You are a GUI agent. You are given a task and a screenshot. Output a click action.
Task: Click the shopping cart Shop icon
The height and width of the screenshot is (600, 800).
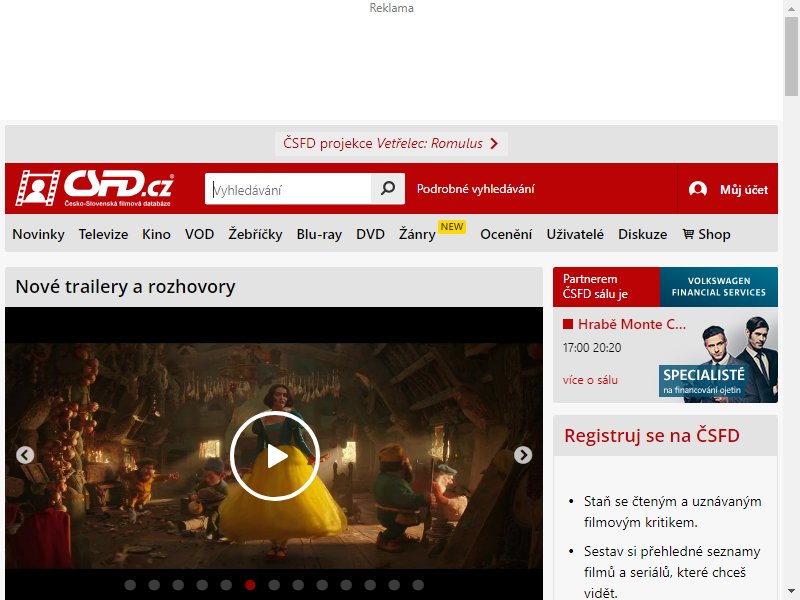(688, 234)
